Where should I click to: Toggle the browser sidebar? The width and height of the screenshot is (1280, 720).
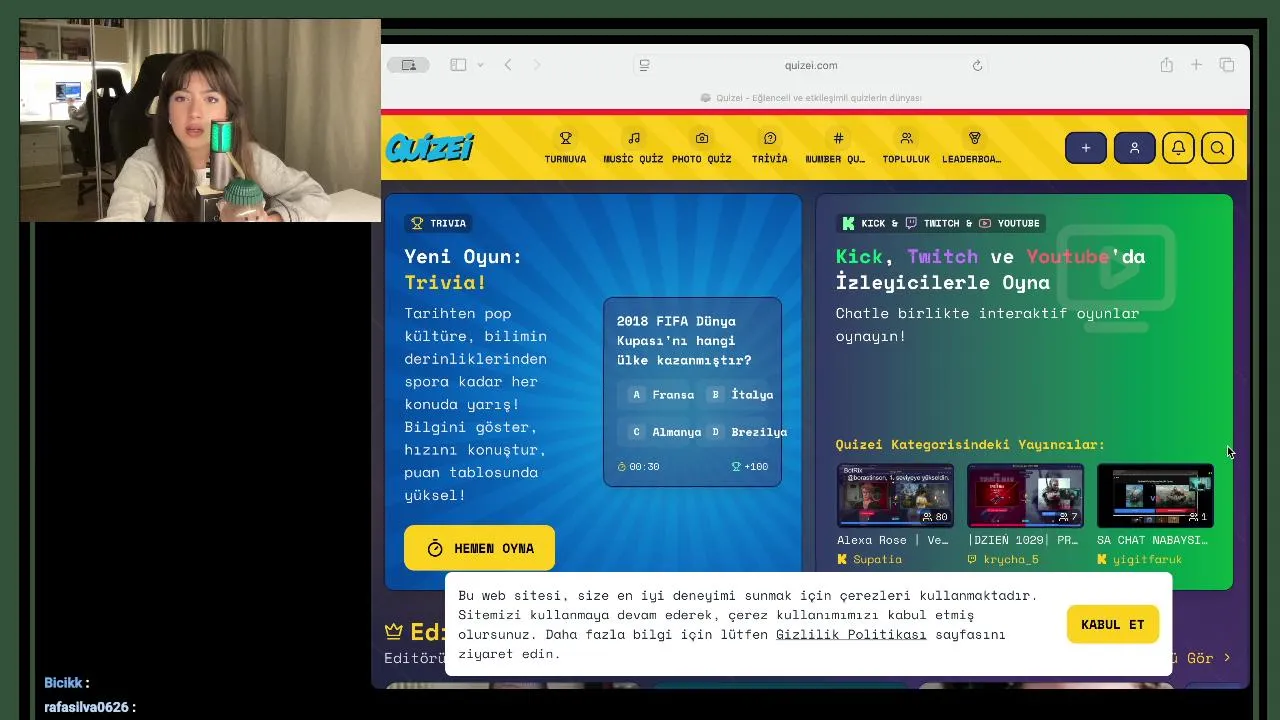pos(458,65)
